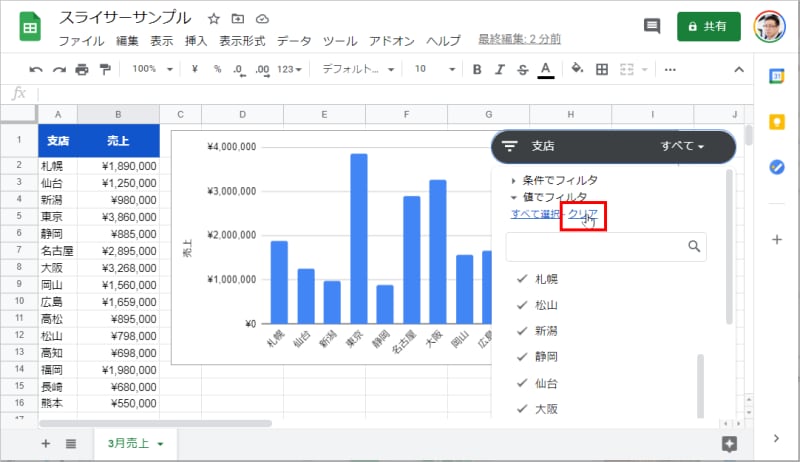The width and height of the screenshot is (800, 462).
Task: Expand 条件でフィルタ section
Action: pyautogui.click(x=555, y=180)
